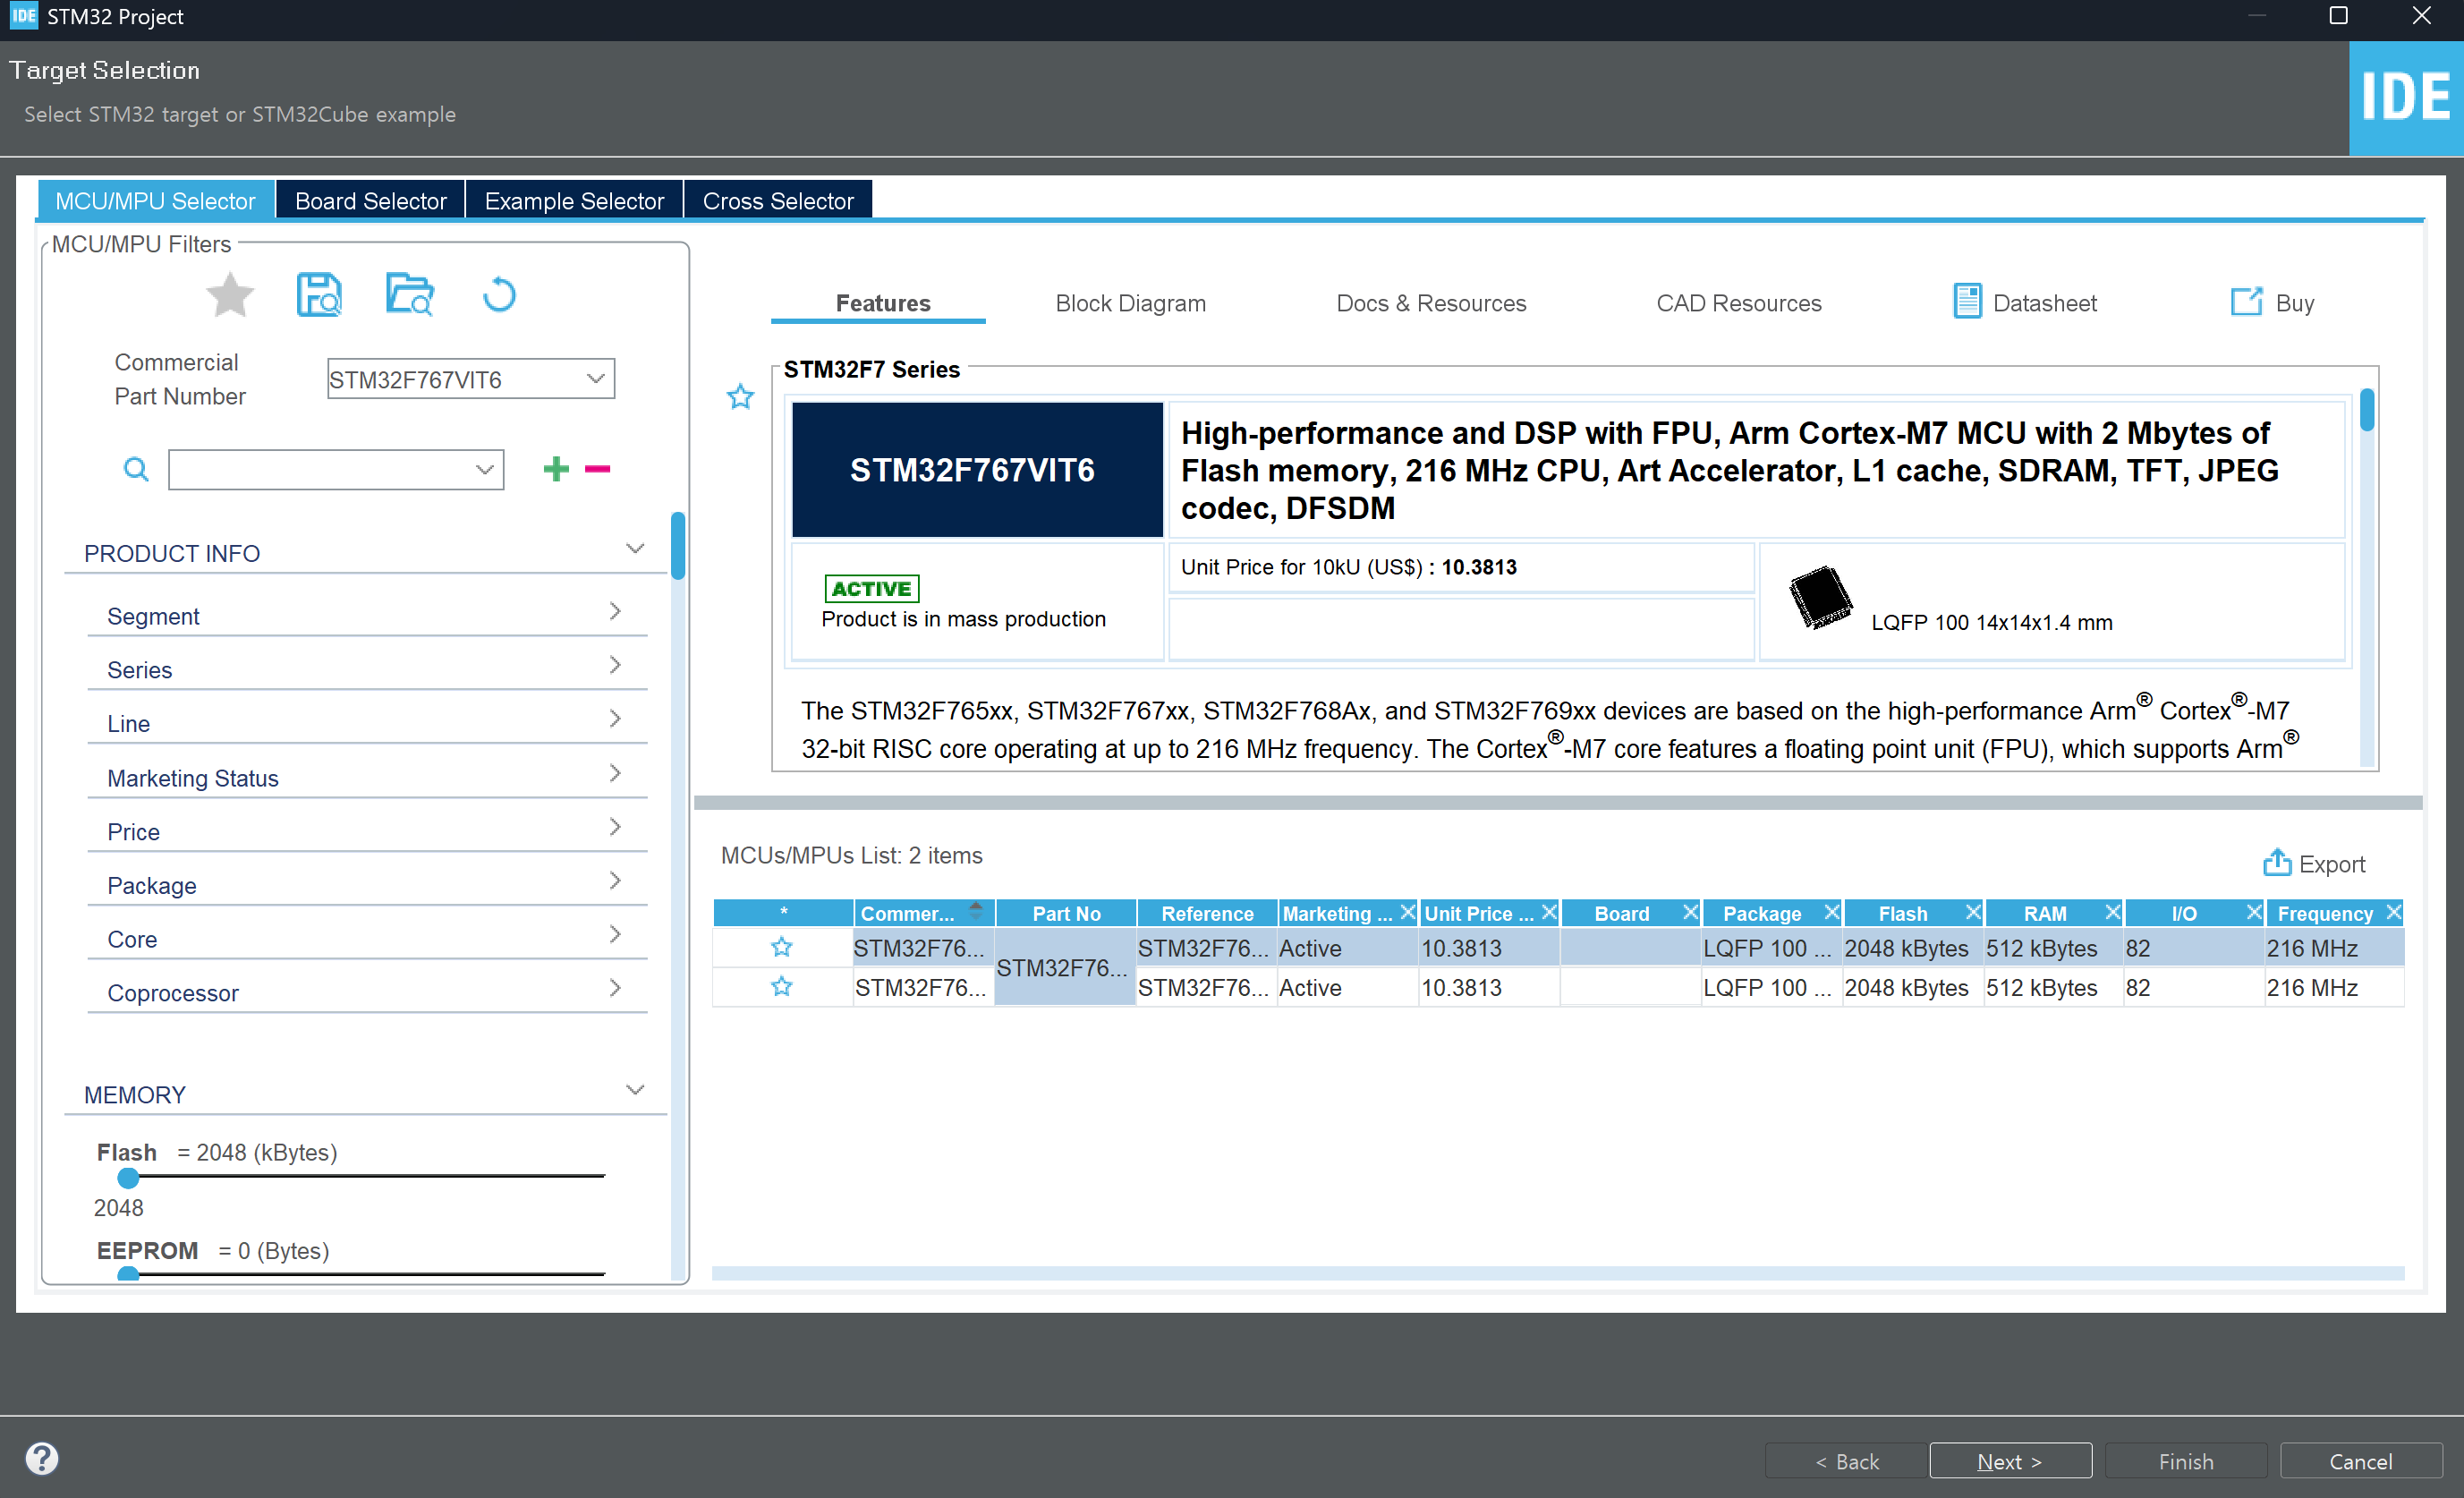Screen dimensions: 2464x1498
Task: Open the Docs & Resources tab
Action: [x=1431, y=303]
